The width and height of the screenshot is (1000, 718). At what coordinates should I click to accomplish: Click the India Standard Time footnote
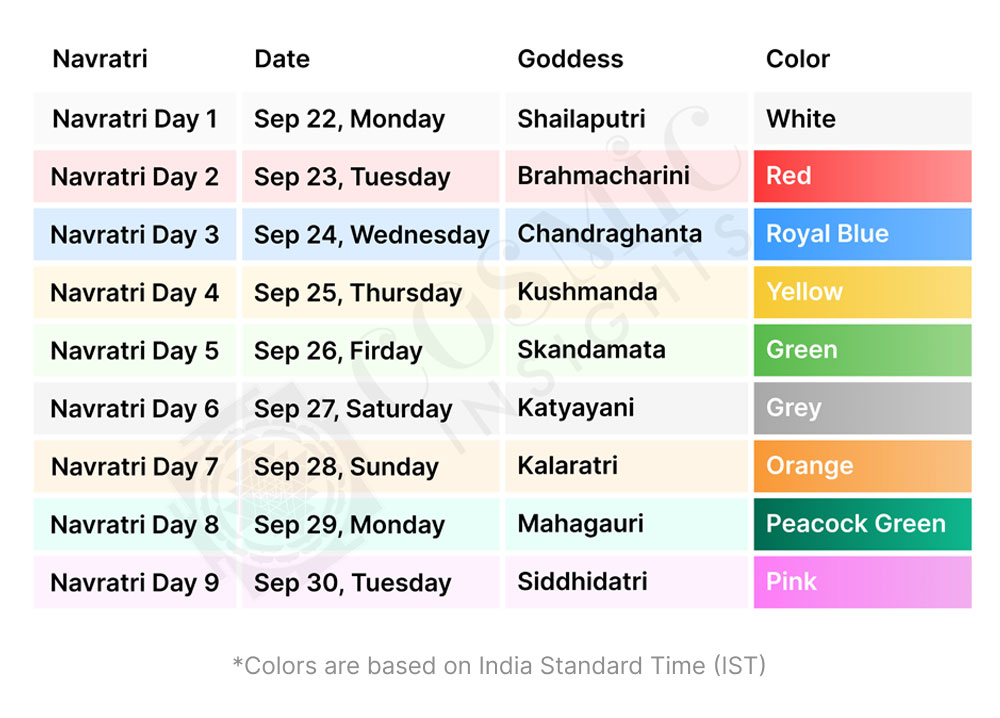tap(499, 665)
